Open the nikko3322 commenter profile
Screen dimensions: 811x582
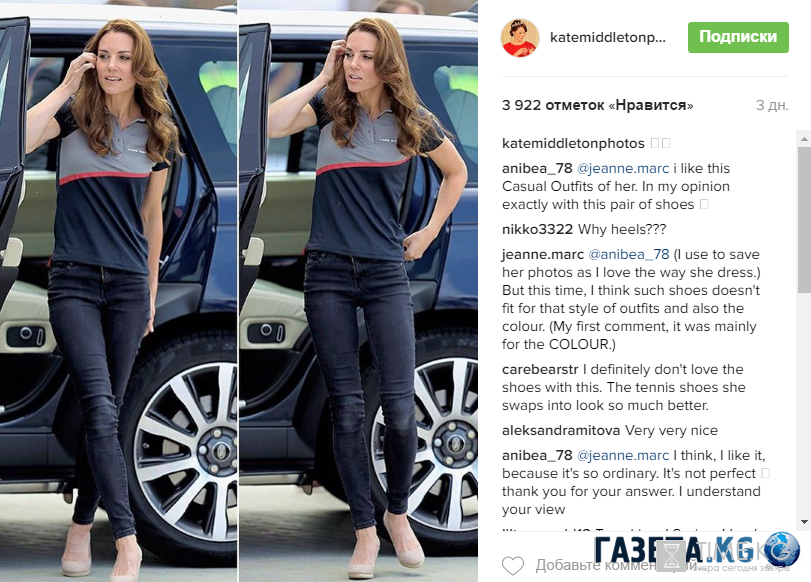537,229
